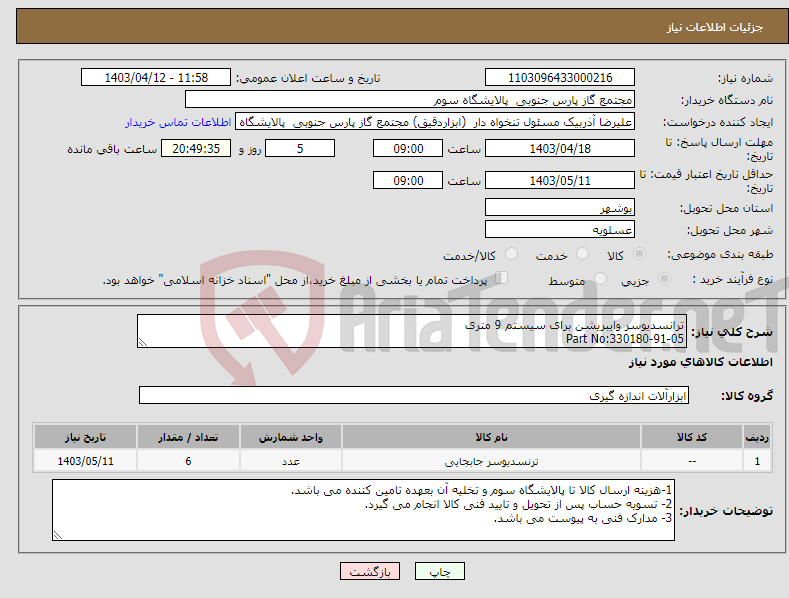Image resolution: width=789 pixels, height=598 pixels.
Task: Click the delivery province field بوشهر
Action: (x=560, y=207)
